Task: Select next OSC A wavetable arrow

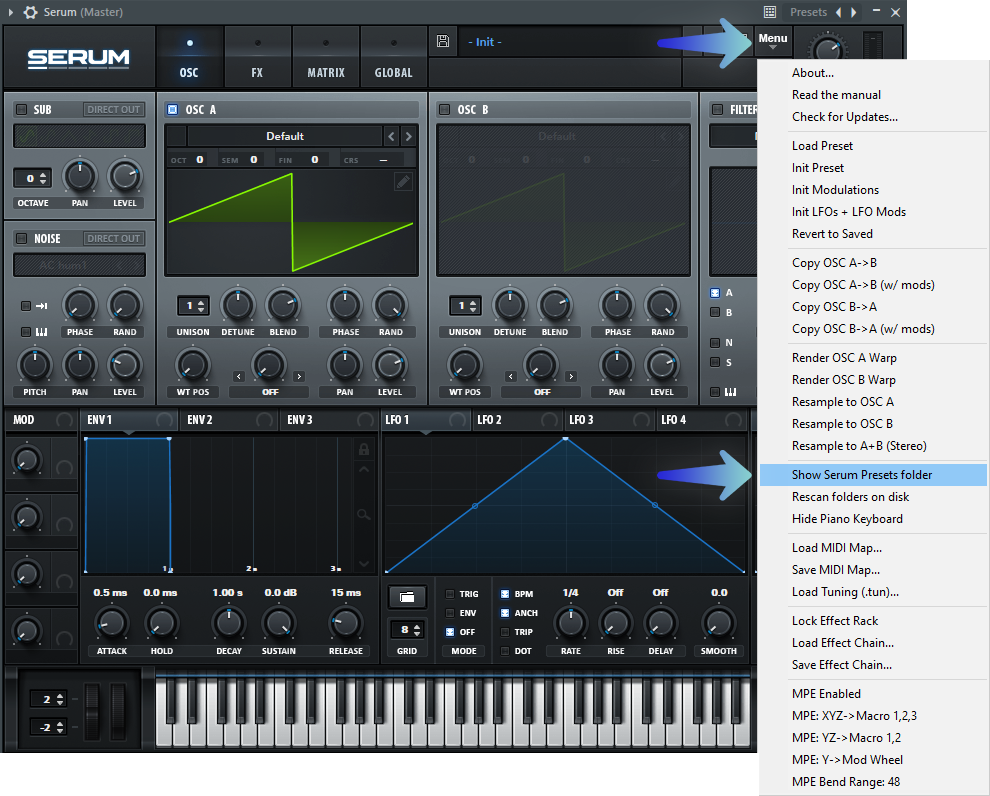Action: 409,136
